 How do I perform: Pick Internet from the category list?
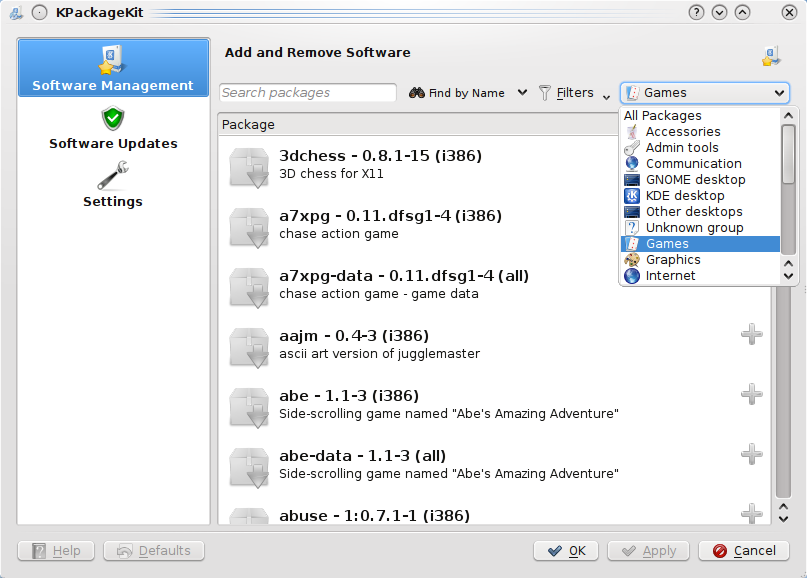(670, 276)
